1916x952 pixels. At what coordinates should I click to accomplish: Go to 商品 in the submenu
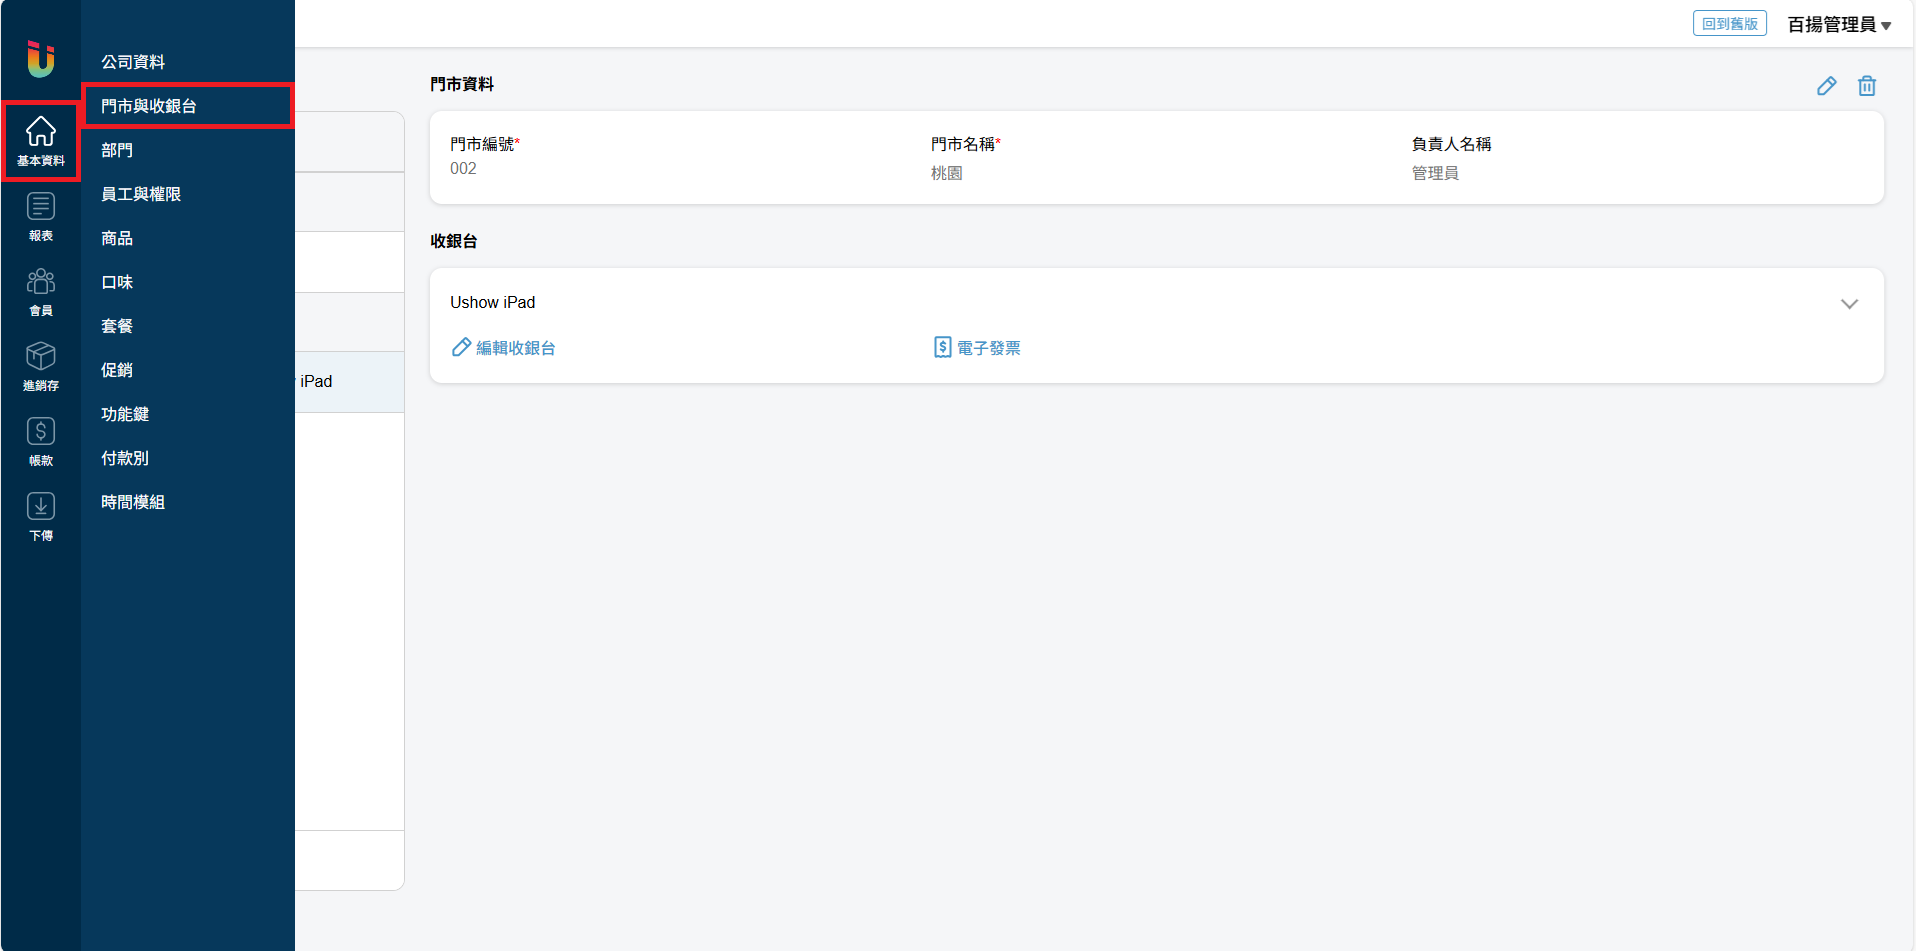(x=117, y=238)
